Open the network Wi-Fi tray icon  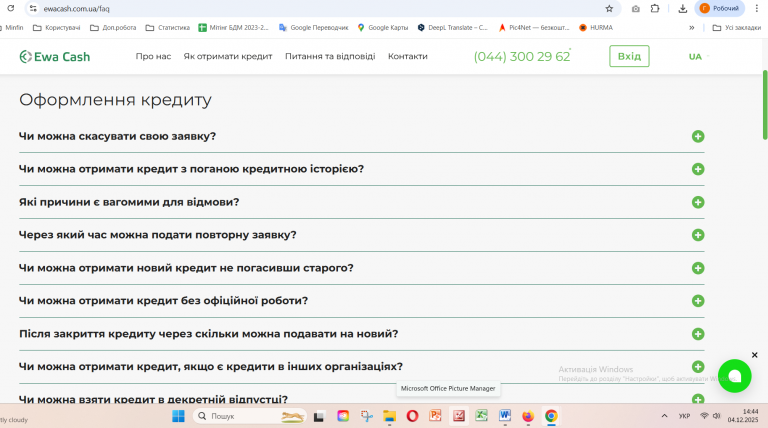[x=704, y=416]
